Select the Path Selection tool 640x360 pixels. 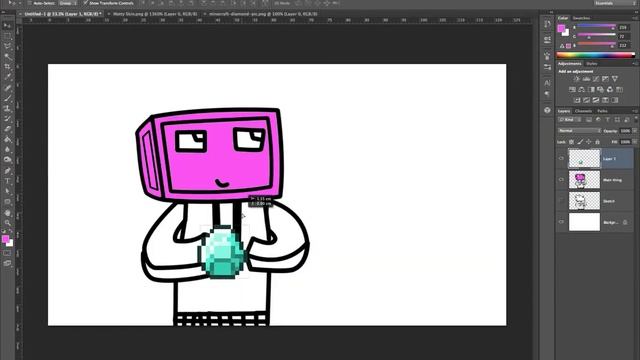coord(7,191)
